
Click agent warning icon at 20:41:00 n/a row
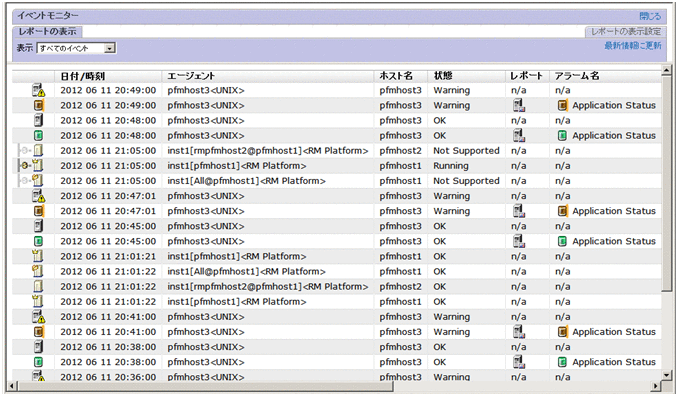(39, 316)
